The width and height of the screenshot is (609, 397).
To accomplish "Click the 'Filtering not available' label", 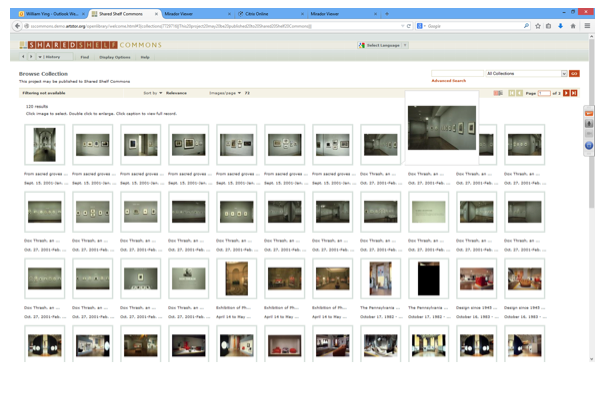I will click(x=44, y=93).
